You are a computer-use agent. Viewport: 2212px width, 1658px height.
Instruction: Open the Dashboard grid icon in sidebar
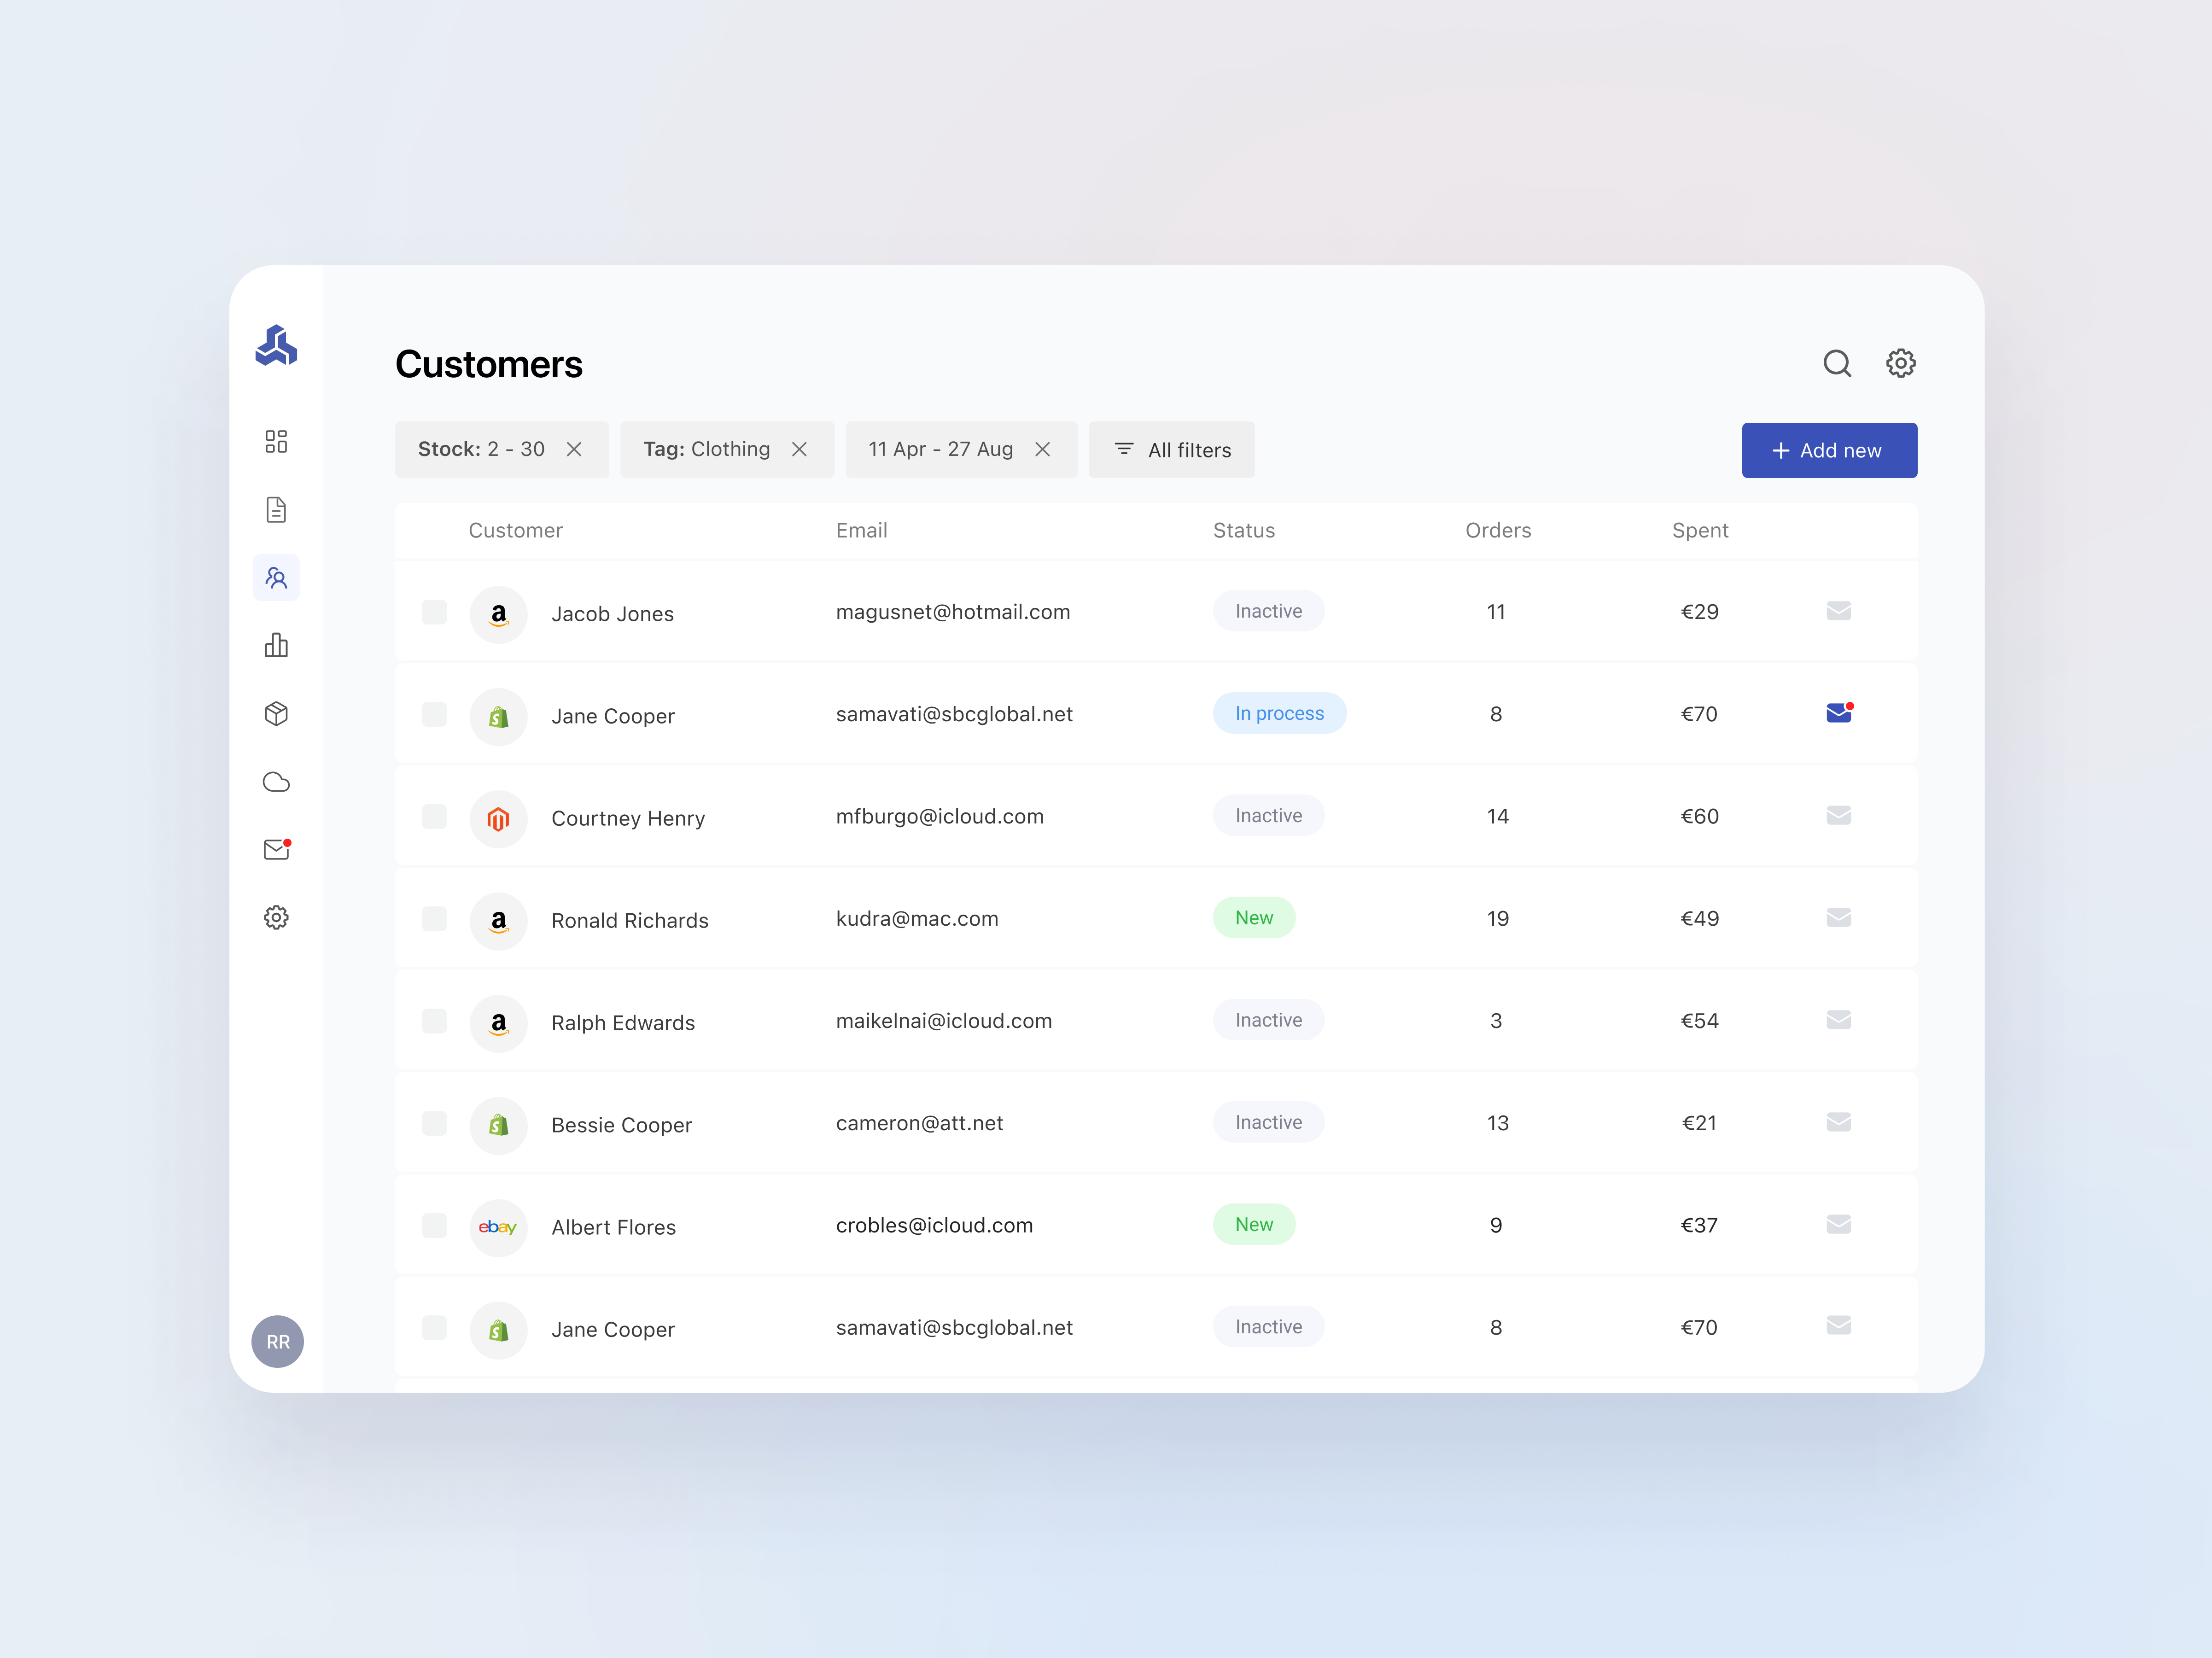[x=276, y=441]
